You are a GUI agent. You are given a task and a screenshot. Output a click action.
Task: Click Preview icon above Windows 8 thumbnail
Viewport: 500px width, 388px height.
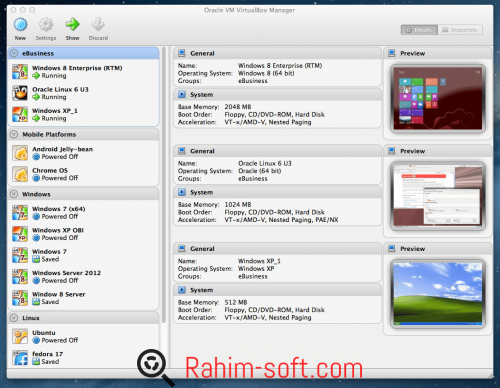point(392,53)
